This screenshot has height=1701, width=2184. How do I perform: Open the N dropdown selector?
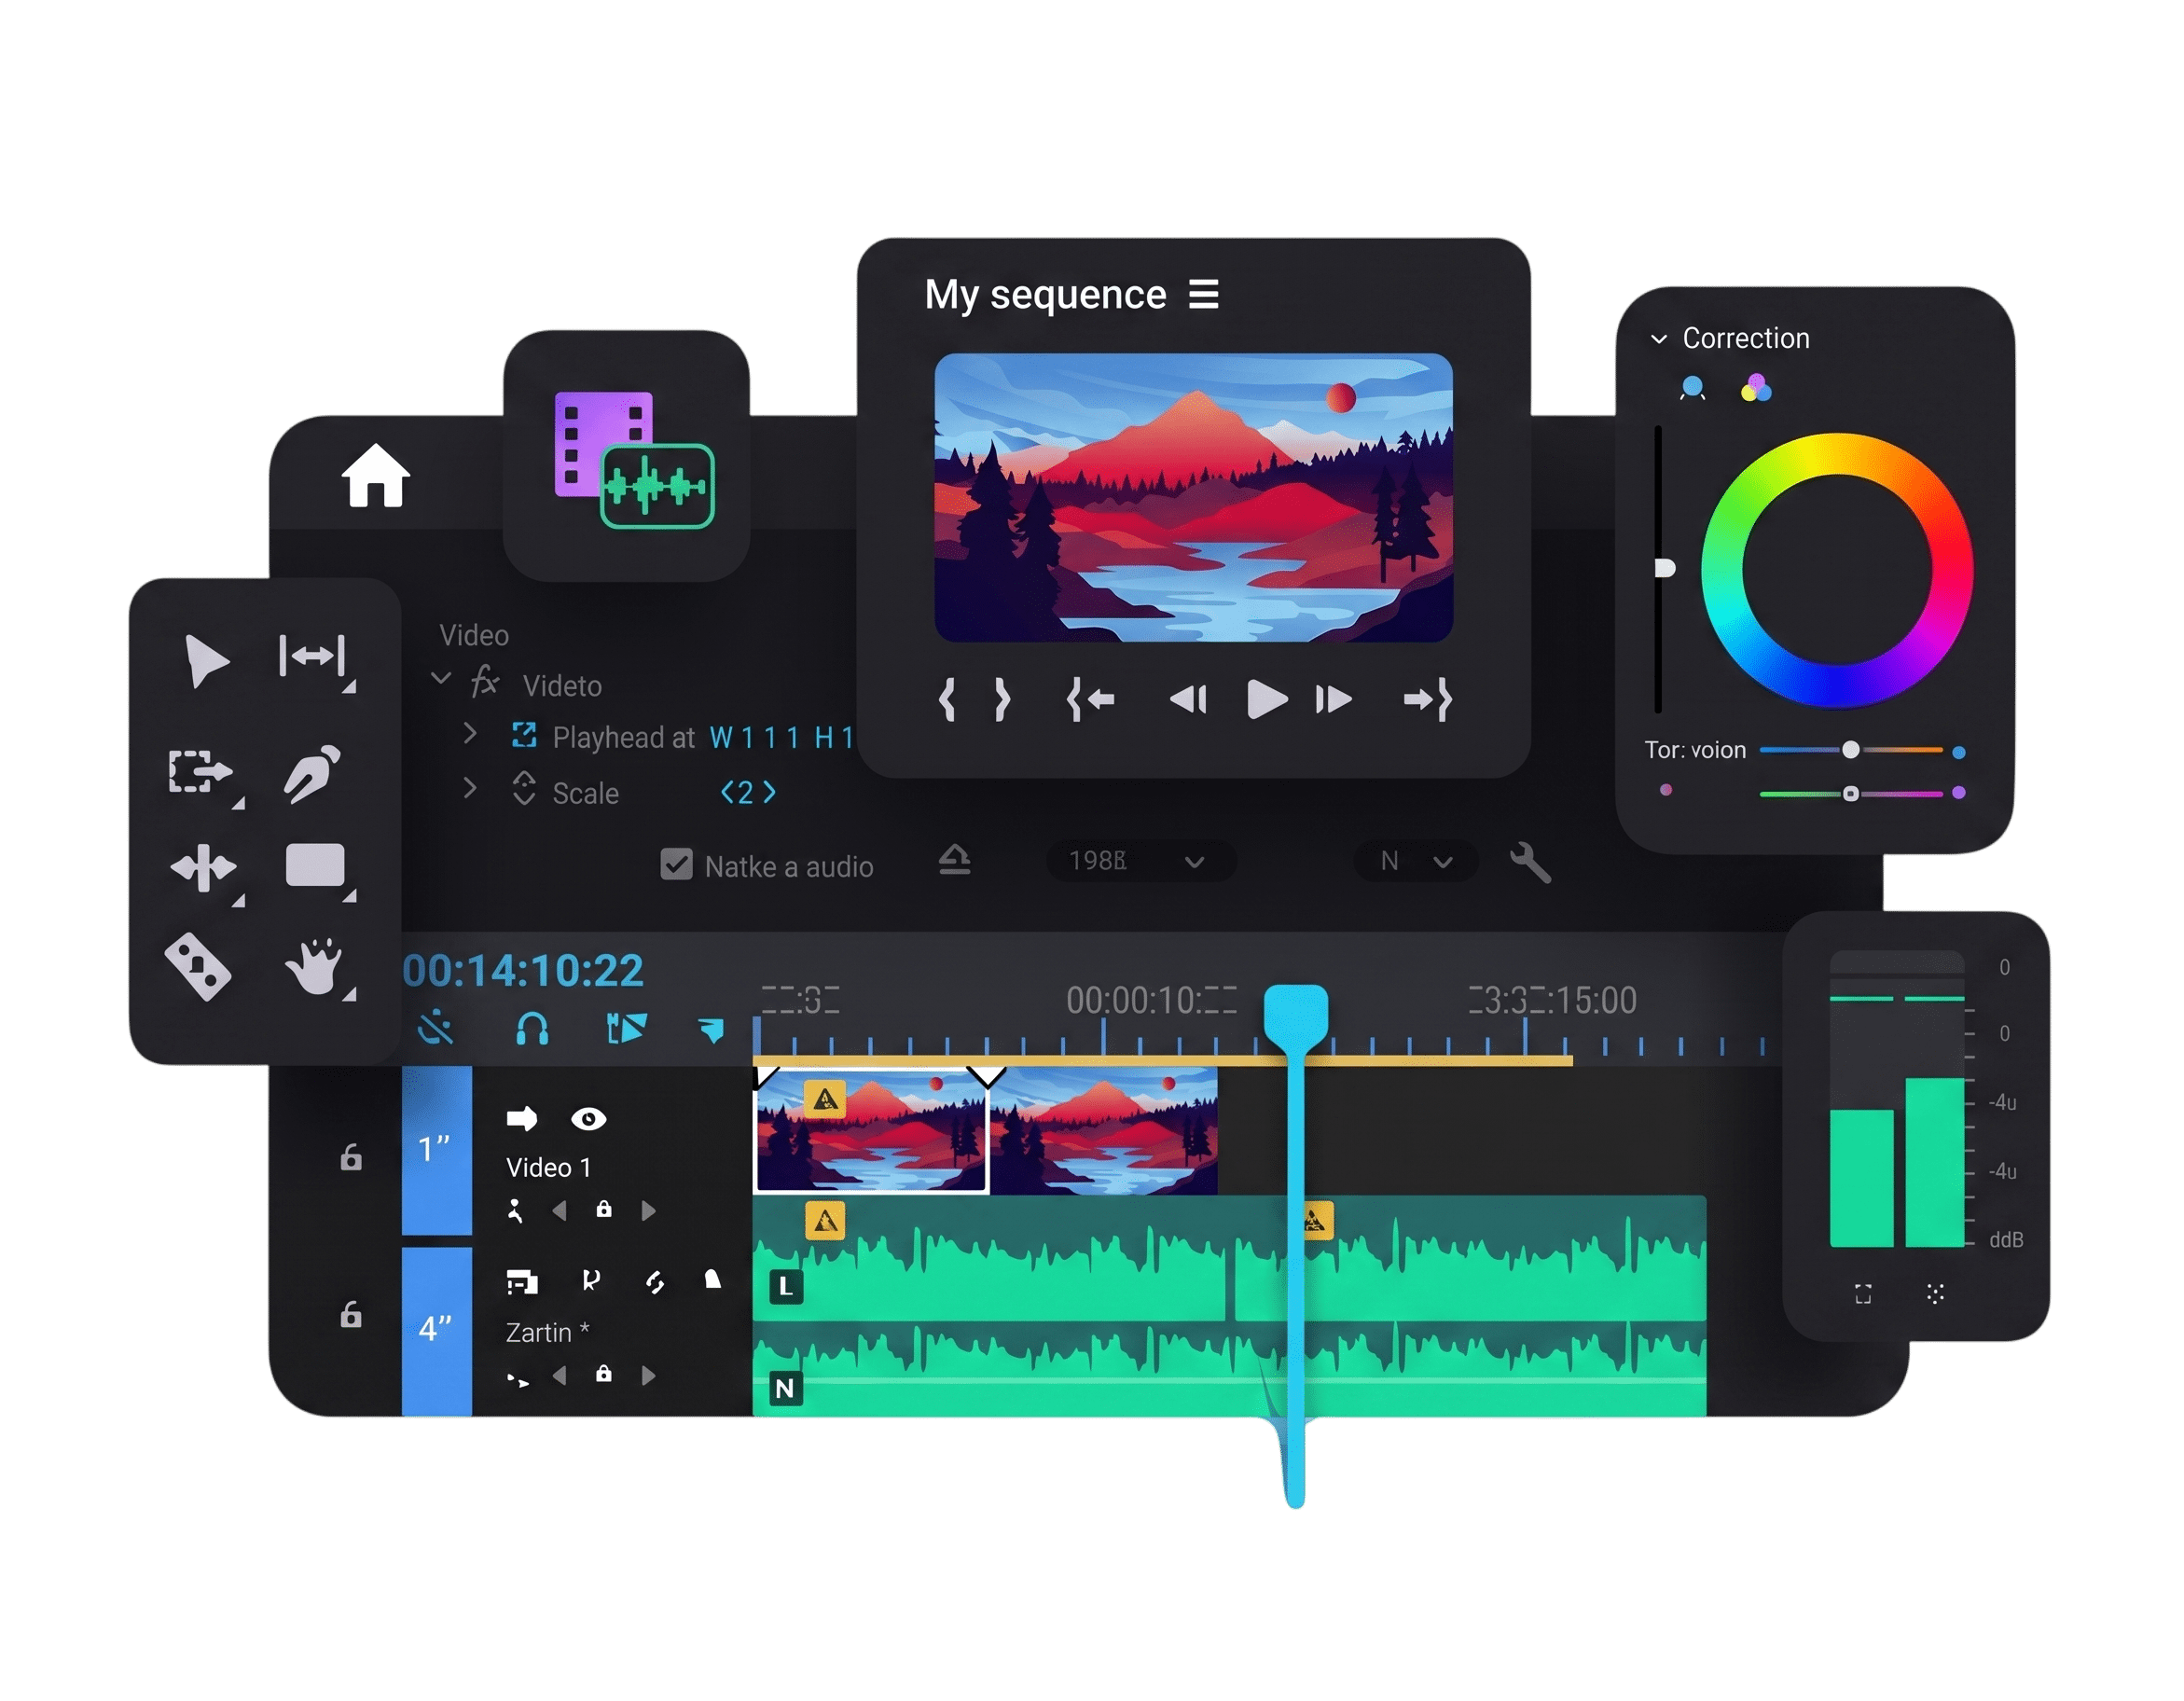[x=1416, y=862]
